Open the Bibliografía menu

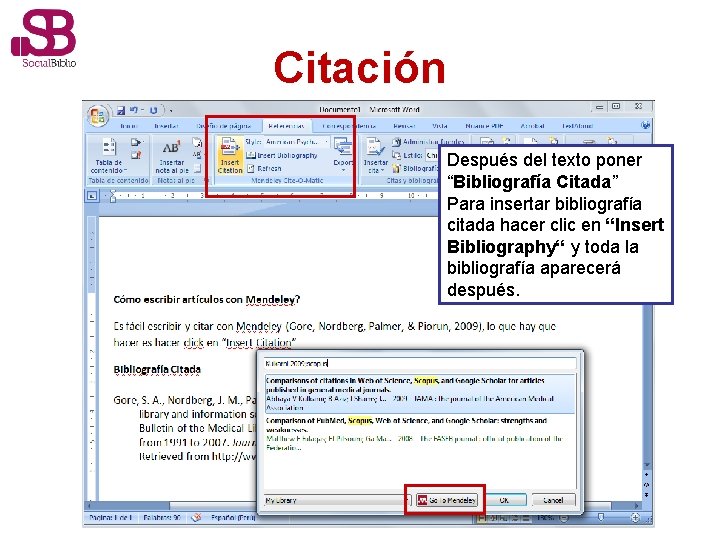pos(416,169)
